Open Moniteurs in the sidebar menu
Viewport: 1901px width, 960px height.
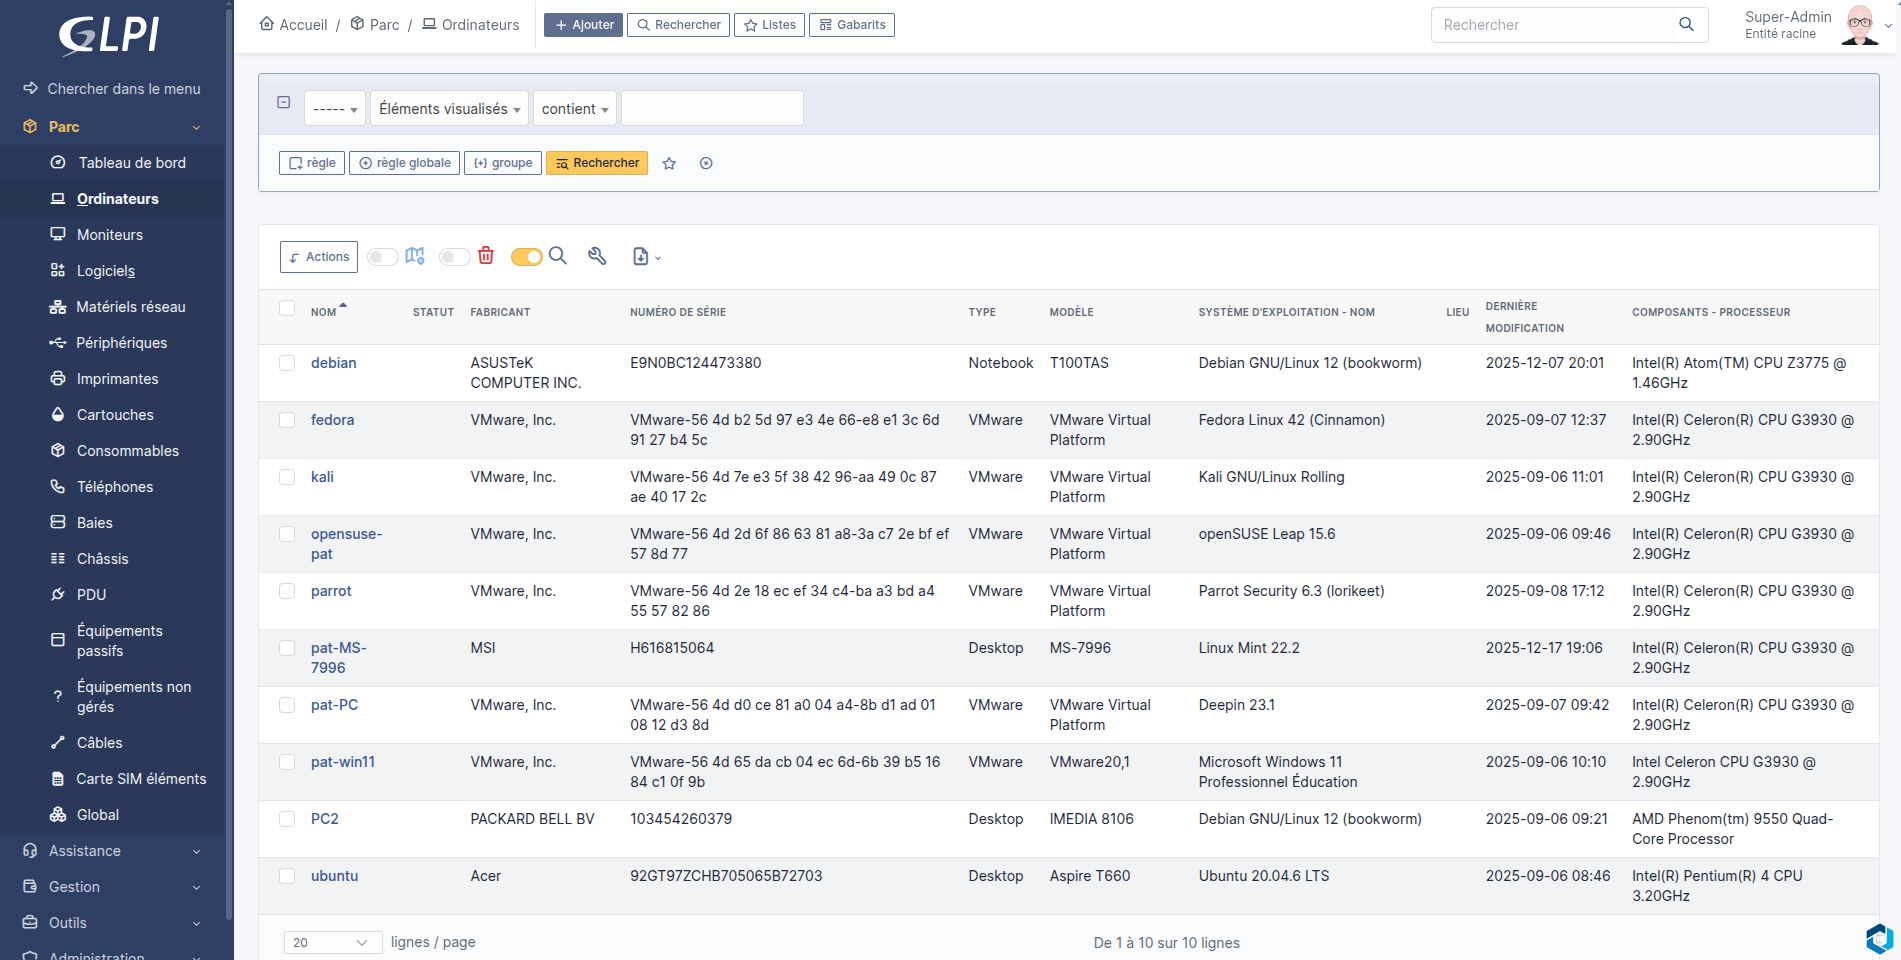110,235
